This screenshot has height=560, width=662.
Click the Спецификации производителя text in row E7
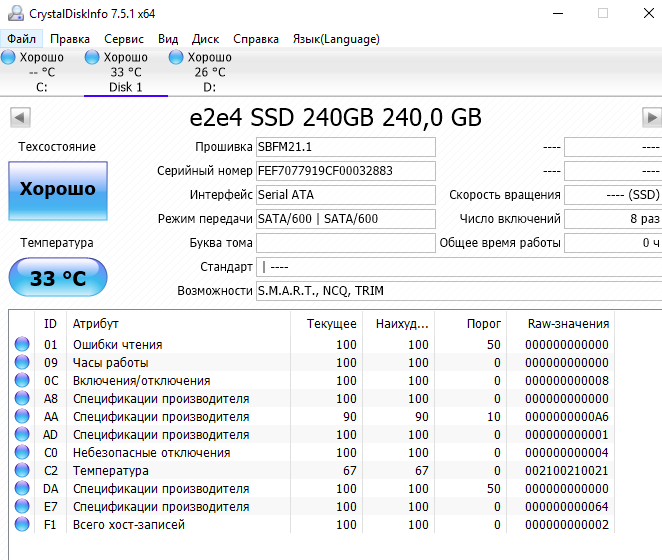click(x=161, y=506)
